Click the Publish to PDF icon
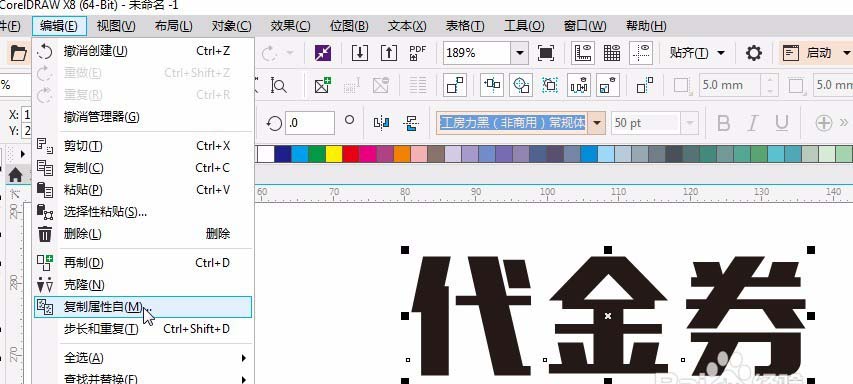 418,53
